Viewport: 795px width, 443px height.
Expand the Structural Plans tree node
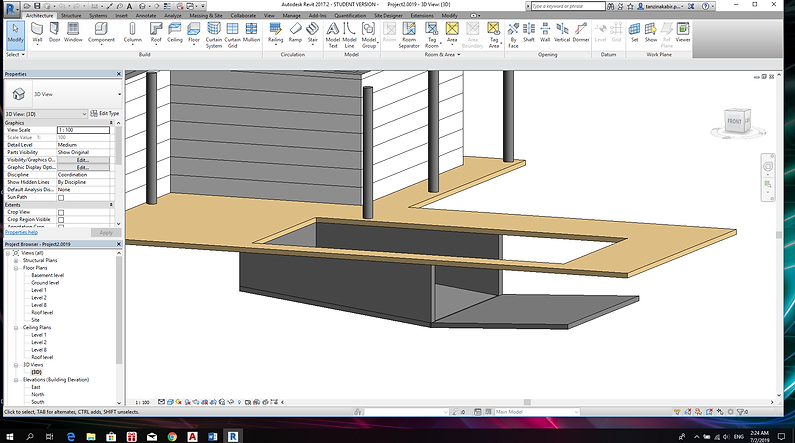tap(16, 261)
